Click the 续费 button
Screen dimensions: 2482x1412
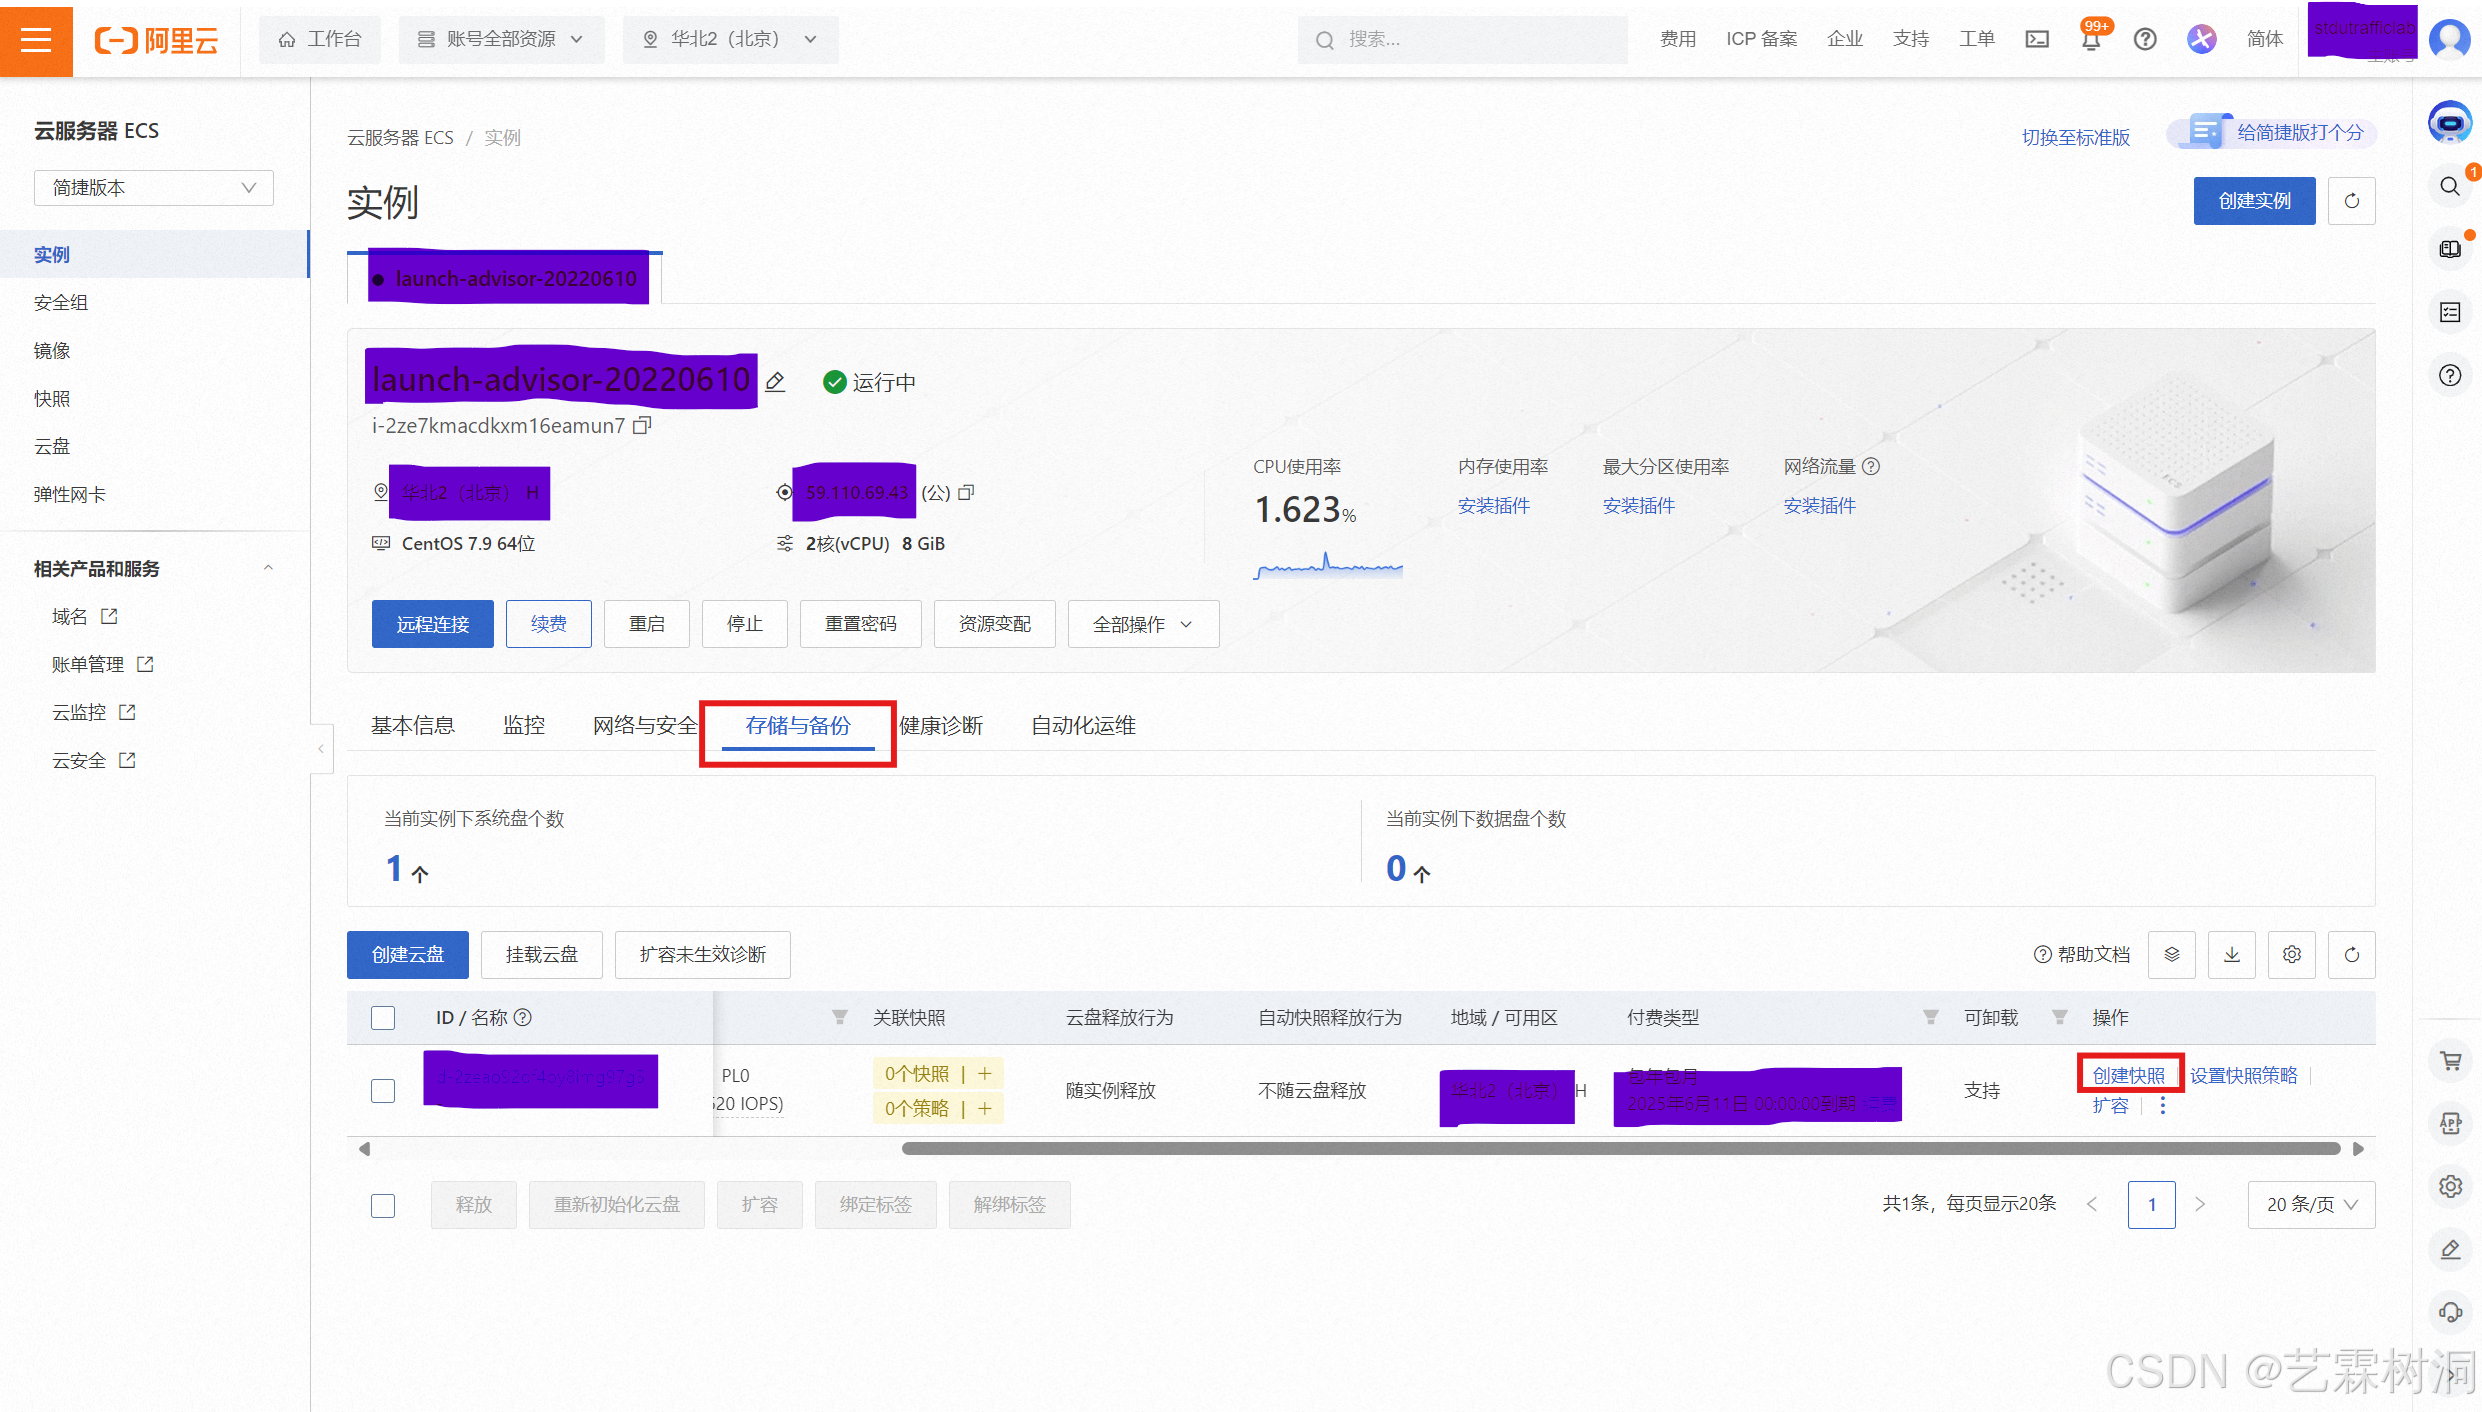click(549, 624)
